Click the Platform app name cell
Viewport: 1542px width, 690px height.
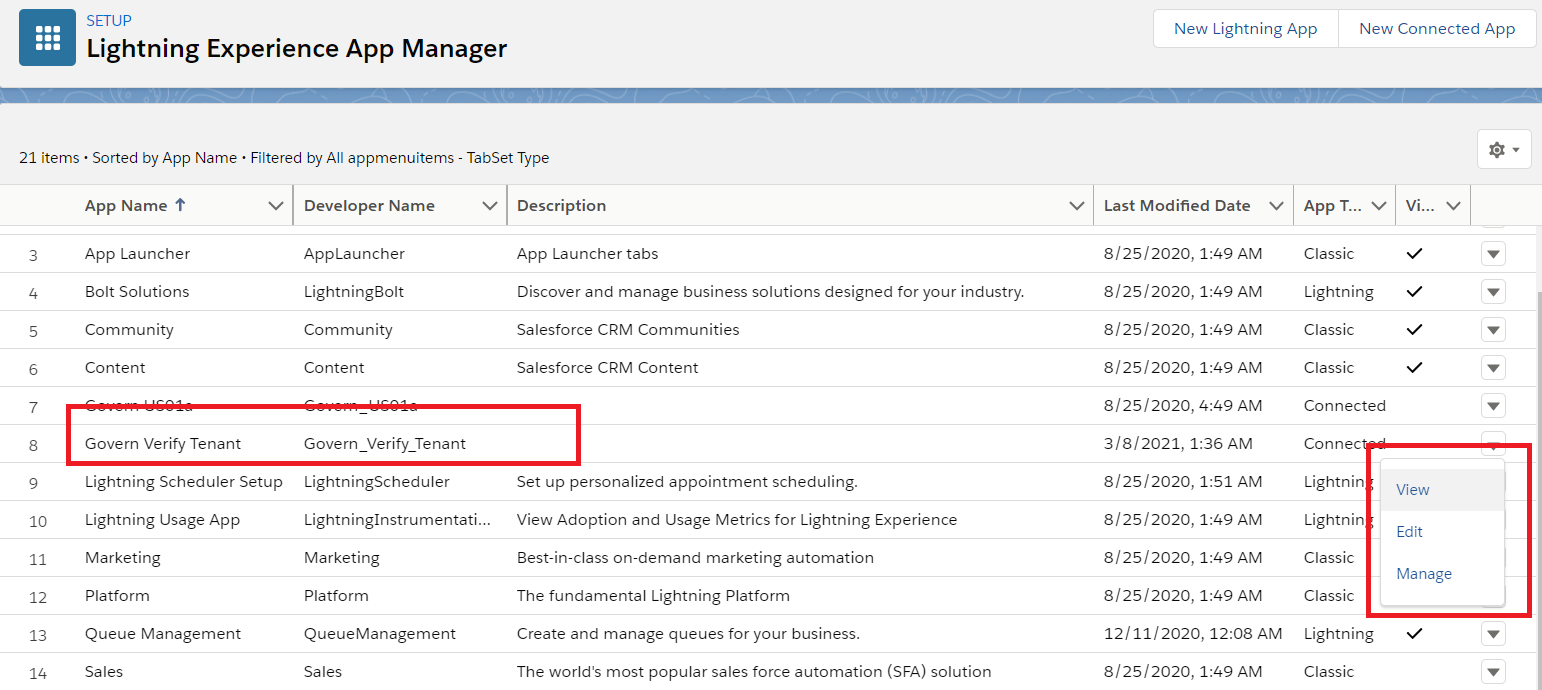(x=117, y=596)
